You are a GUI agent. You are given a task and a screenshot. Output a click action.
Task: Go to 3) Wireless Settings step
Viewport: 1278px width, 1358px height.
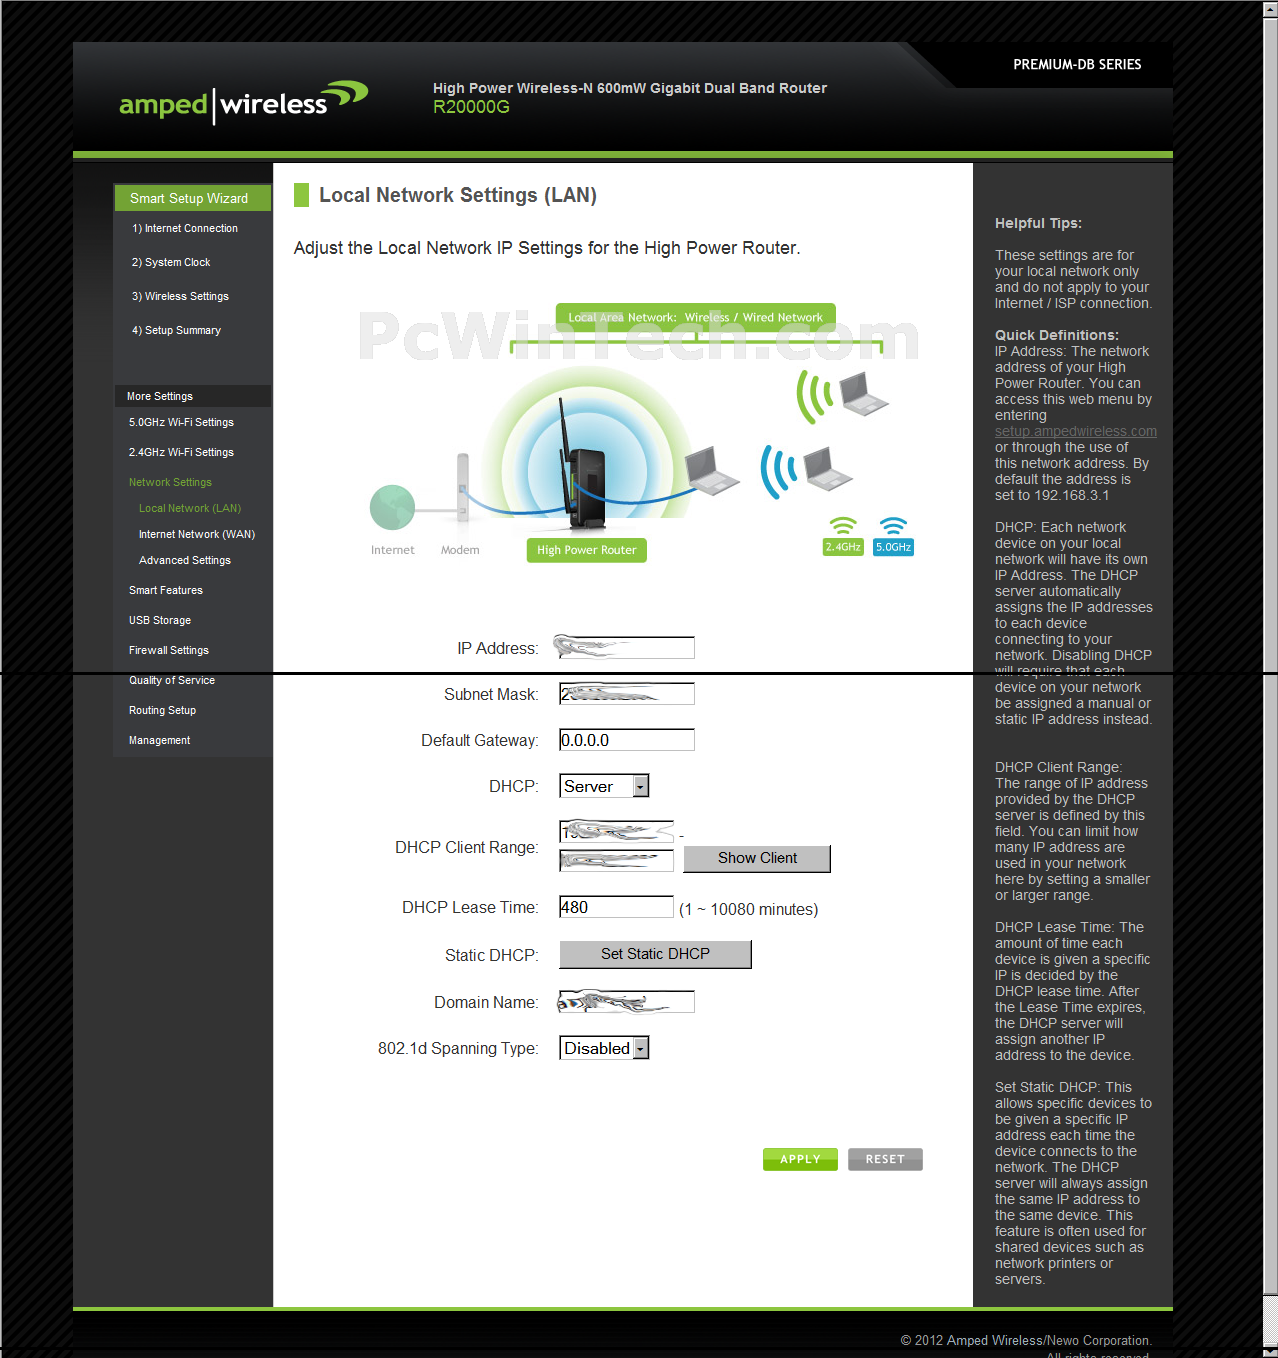tap(180, 296)
